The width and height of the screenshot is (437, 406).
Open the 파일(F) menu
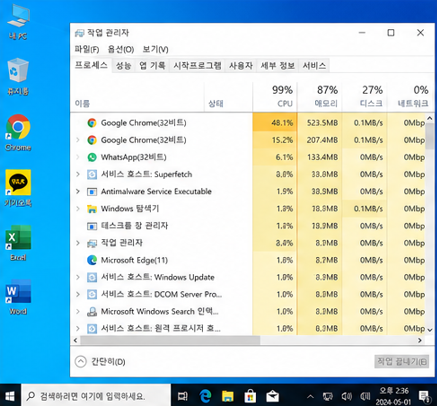point(87,49)
